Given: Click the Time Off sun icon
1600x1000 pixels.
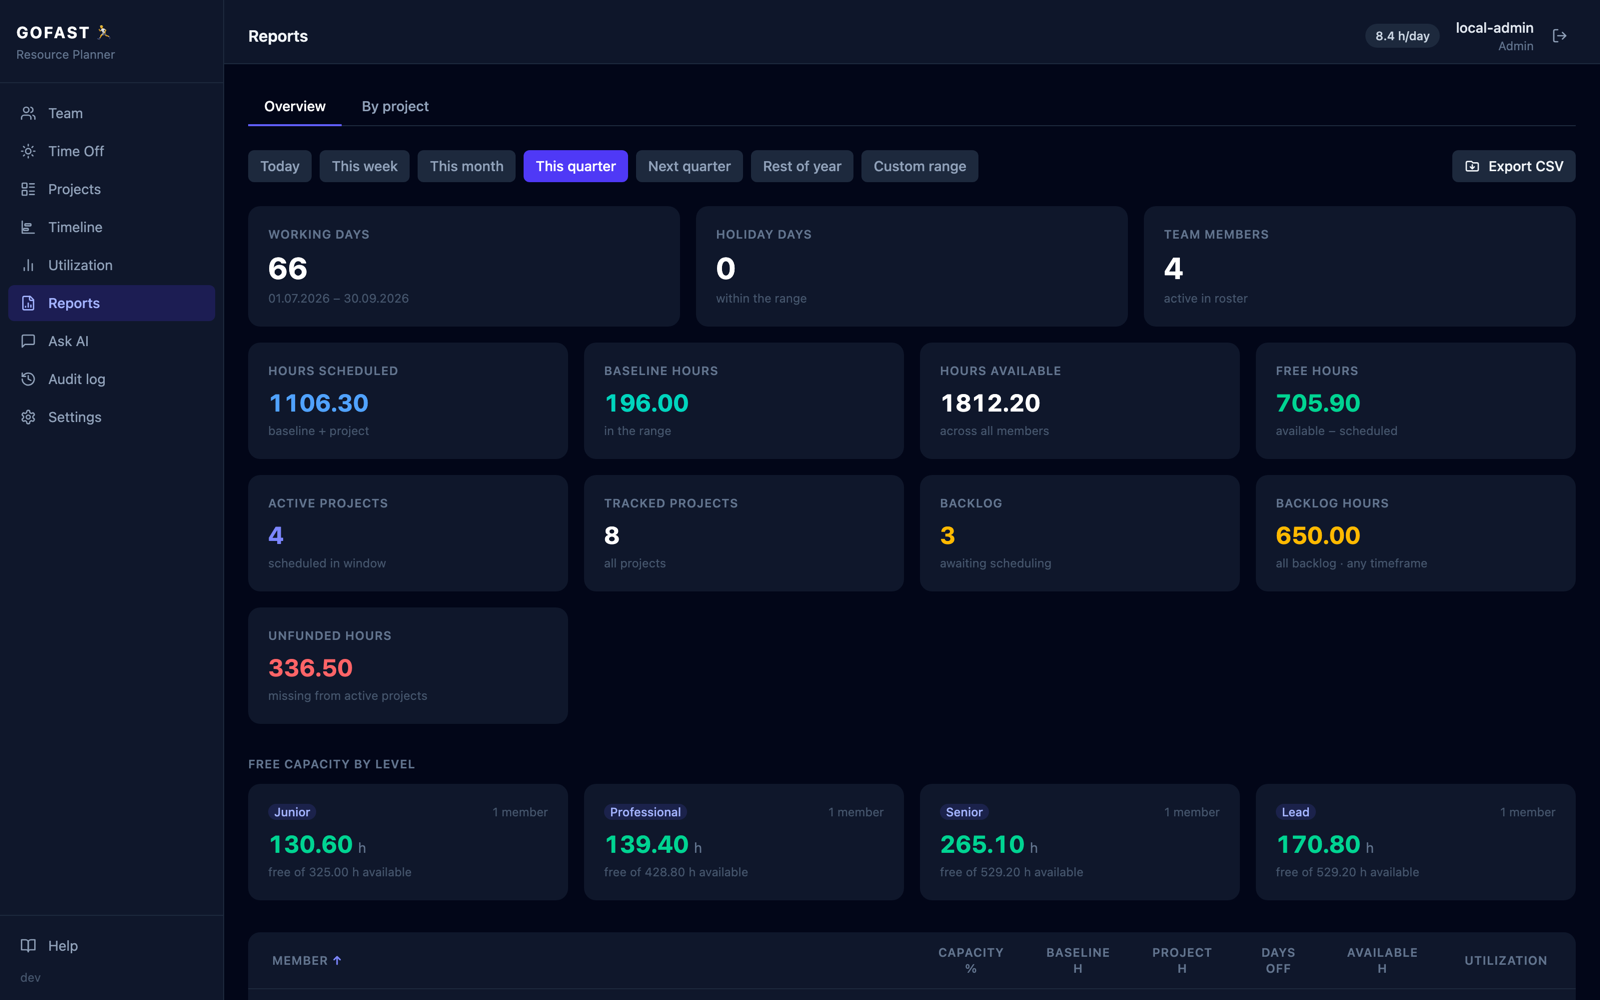Looking at the screenshot, I should click(28, 151).
